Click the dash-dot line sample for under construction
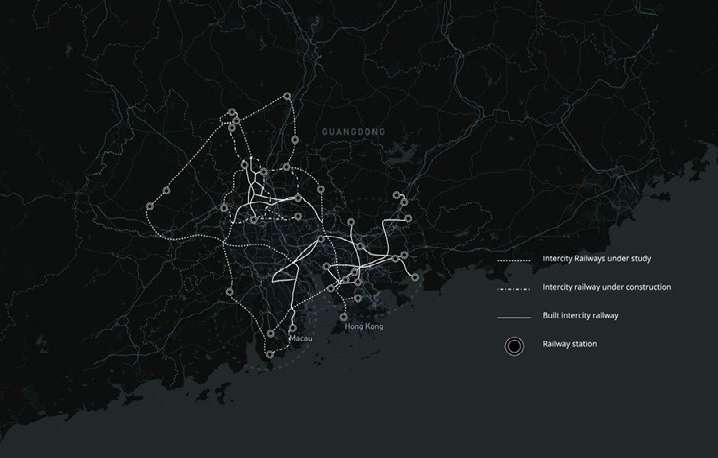 (x=514, y=289)
